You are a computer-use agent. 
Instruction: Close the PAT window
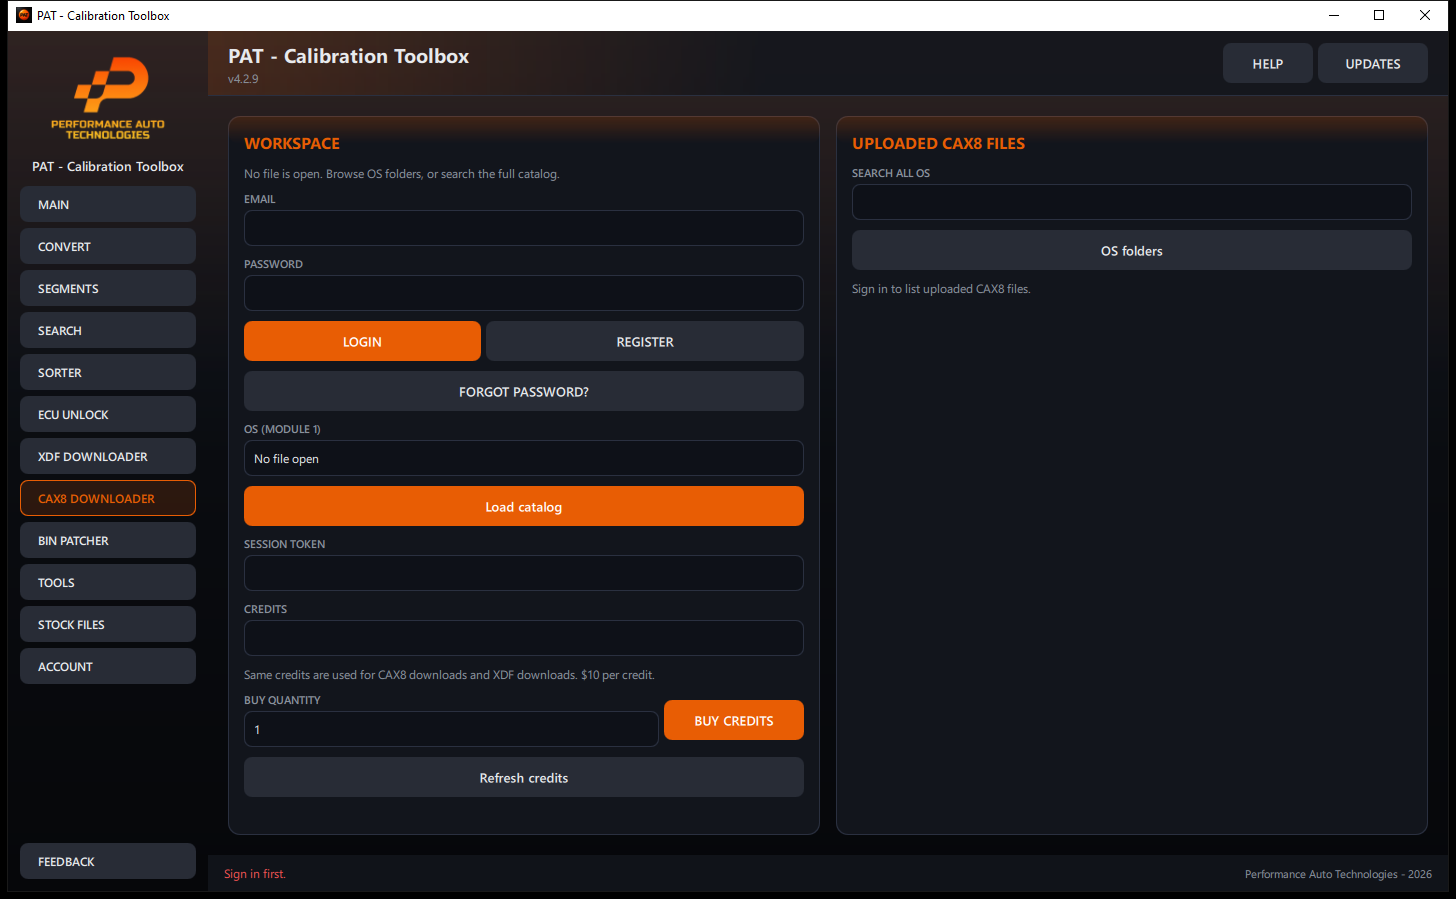pyautogui.click(x=1425, y=15)
